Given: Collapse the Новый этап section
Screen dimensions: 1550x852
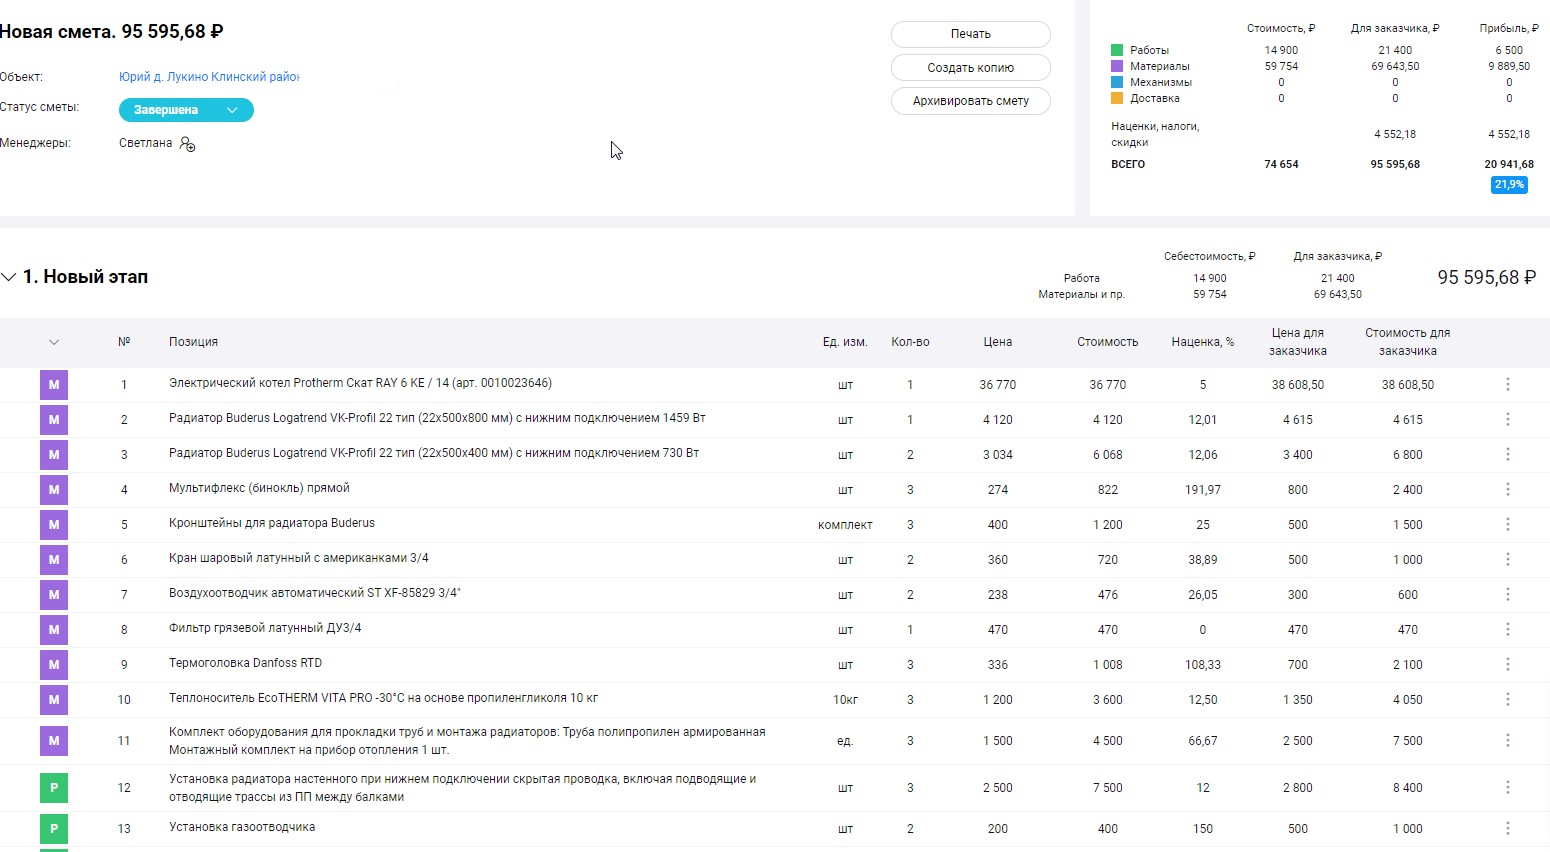Looking at the screenshot, I should 9,277.
